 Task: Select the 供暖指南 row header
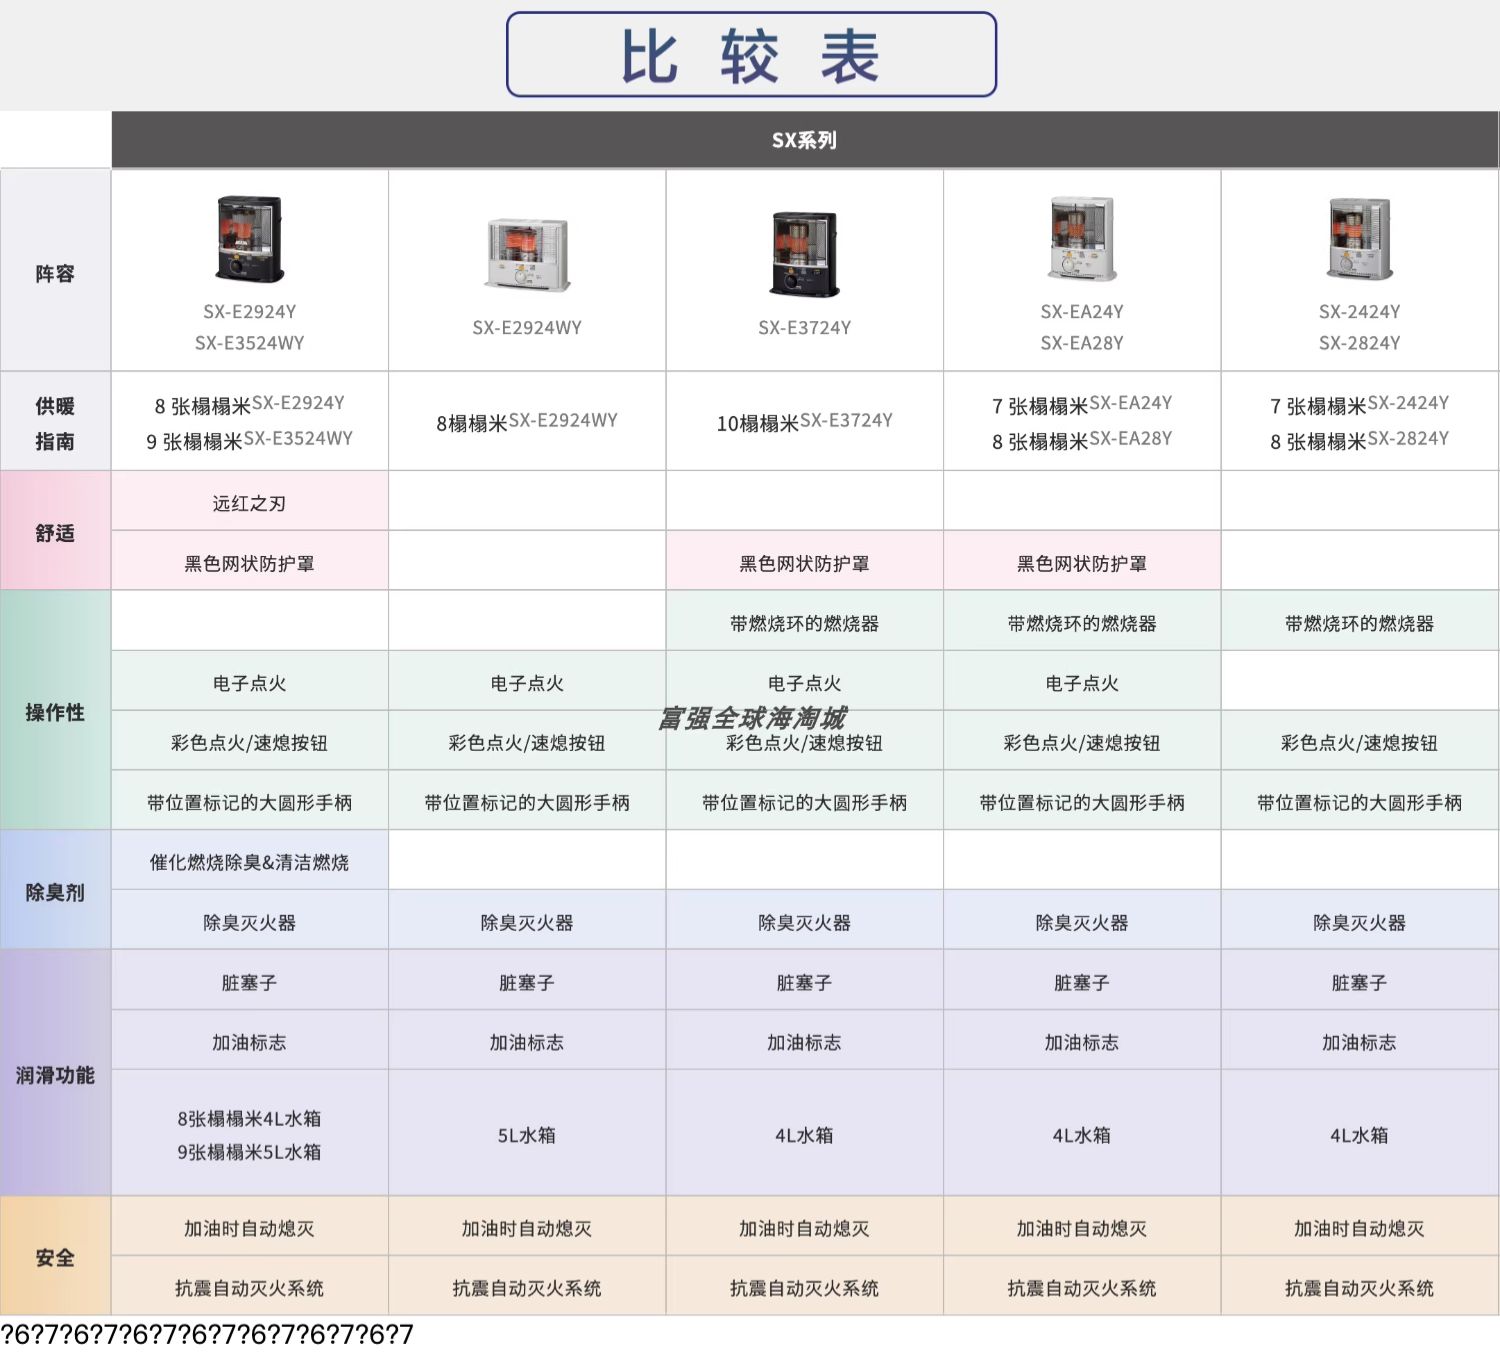pyautogui.click(x=55, y=423)
